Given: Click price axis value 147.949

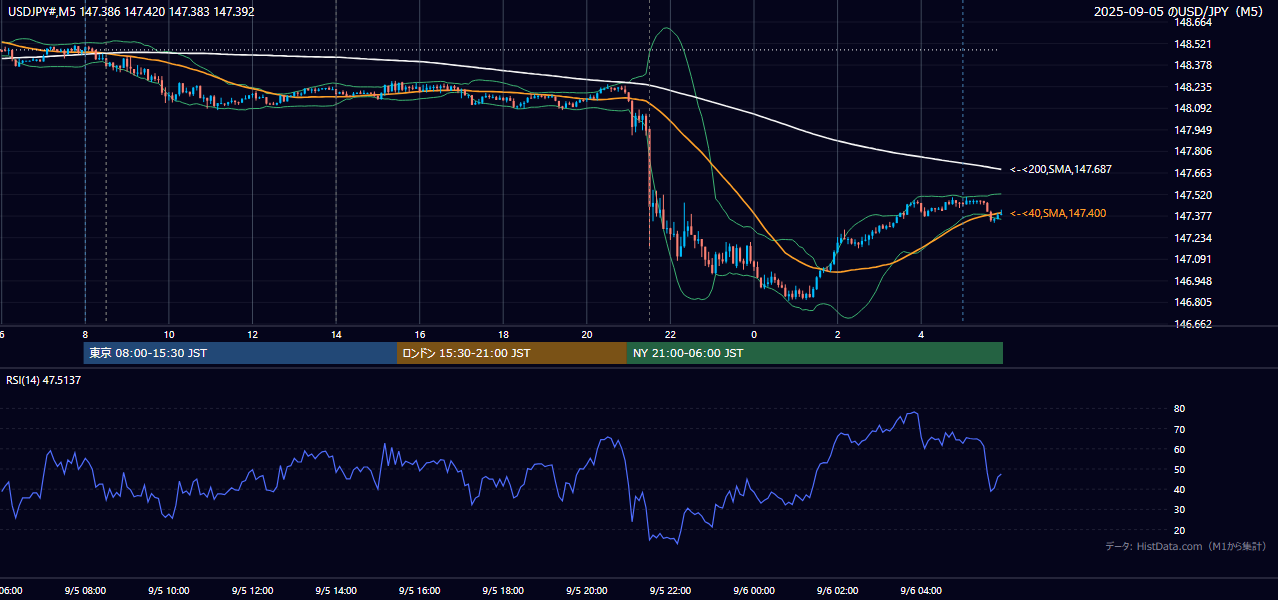Looking at the screenshot, I should click(x=1192, y=130).
